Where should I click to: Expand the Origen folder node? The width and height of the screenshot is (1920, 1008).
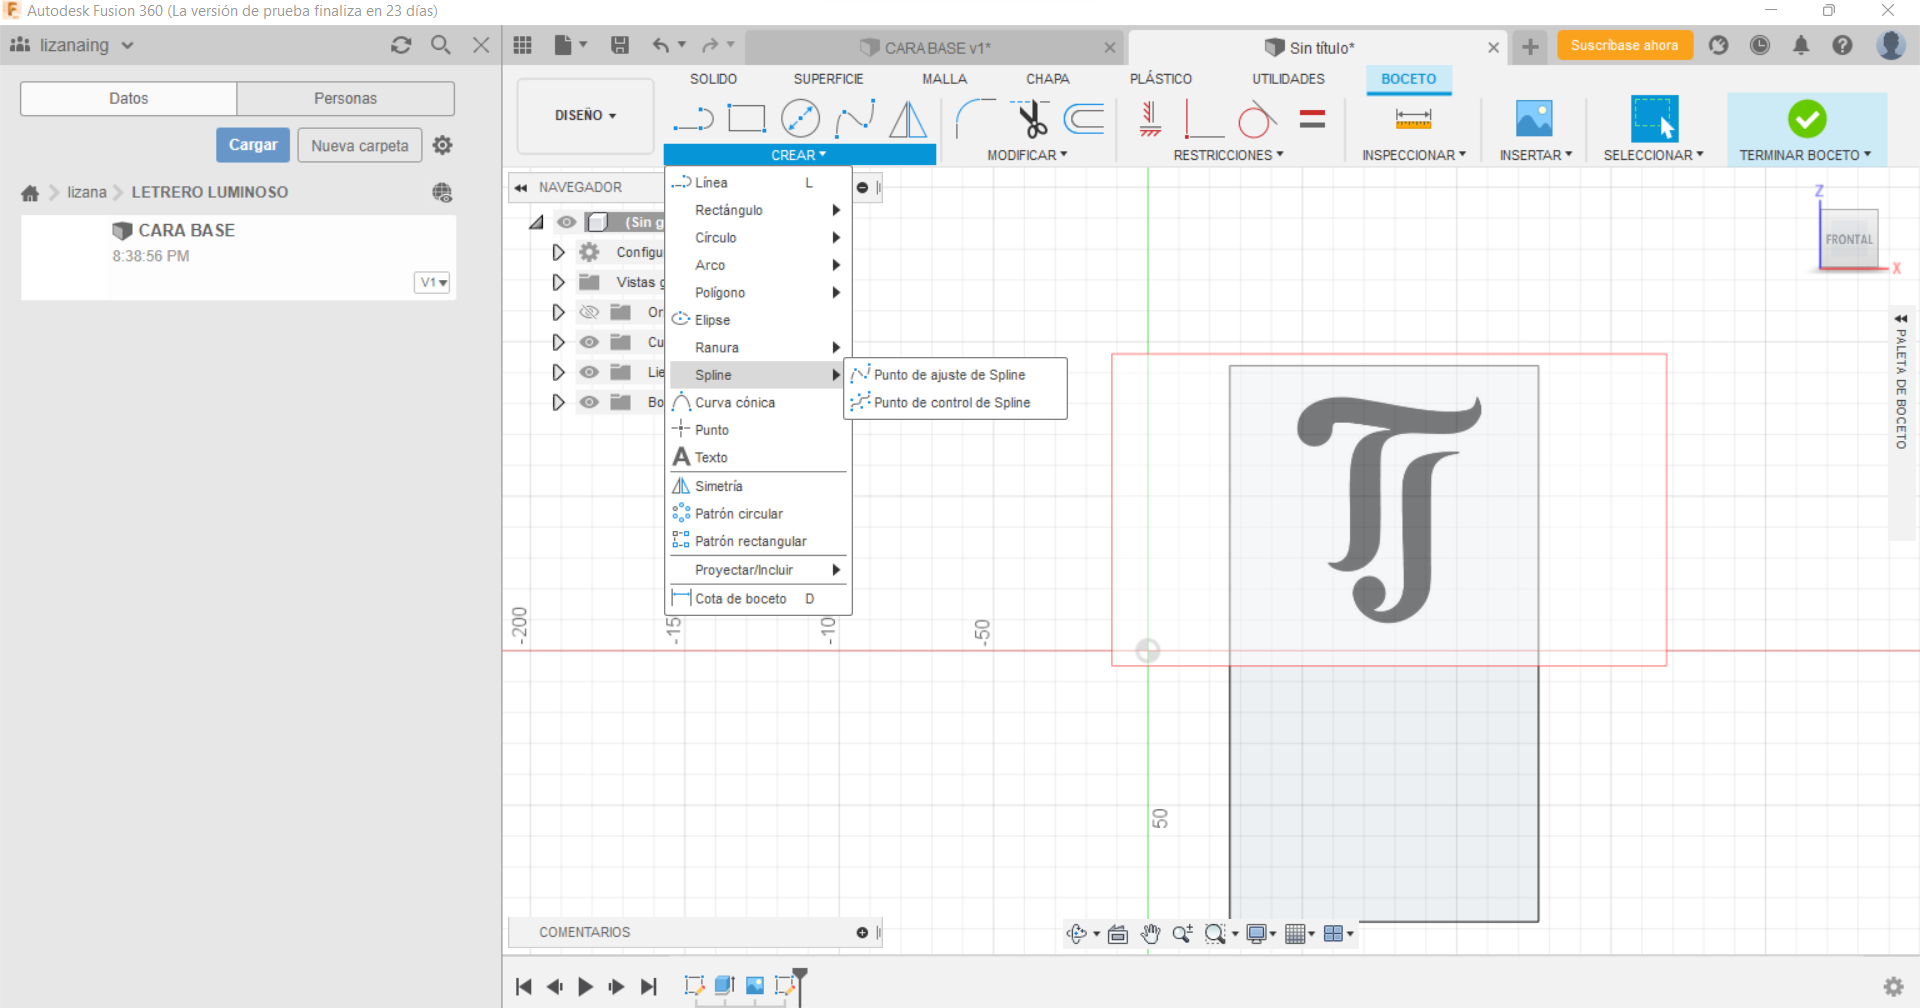coord(558,312)
